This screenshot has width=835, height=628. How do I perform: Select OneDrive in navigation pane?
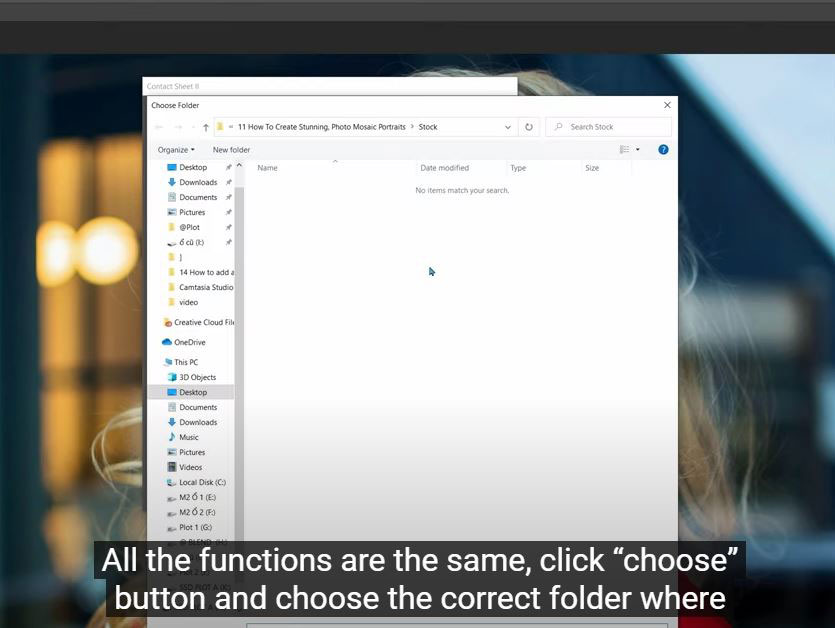pos(190,342)
